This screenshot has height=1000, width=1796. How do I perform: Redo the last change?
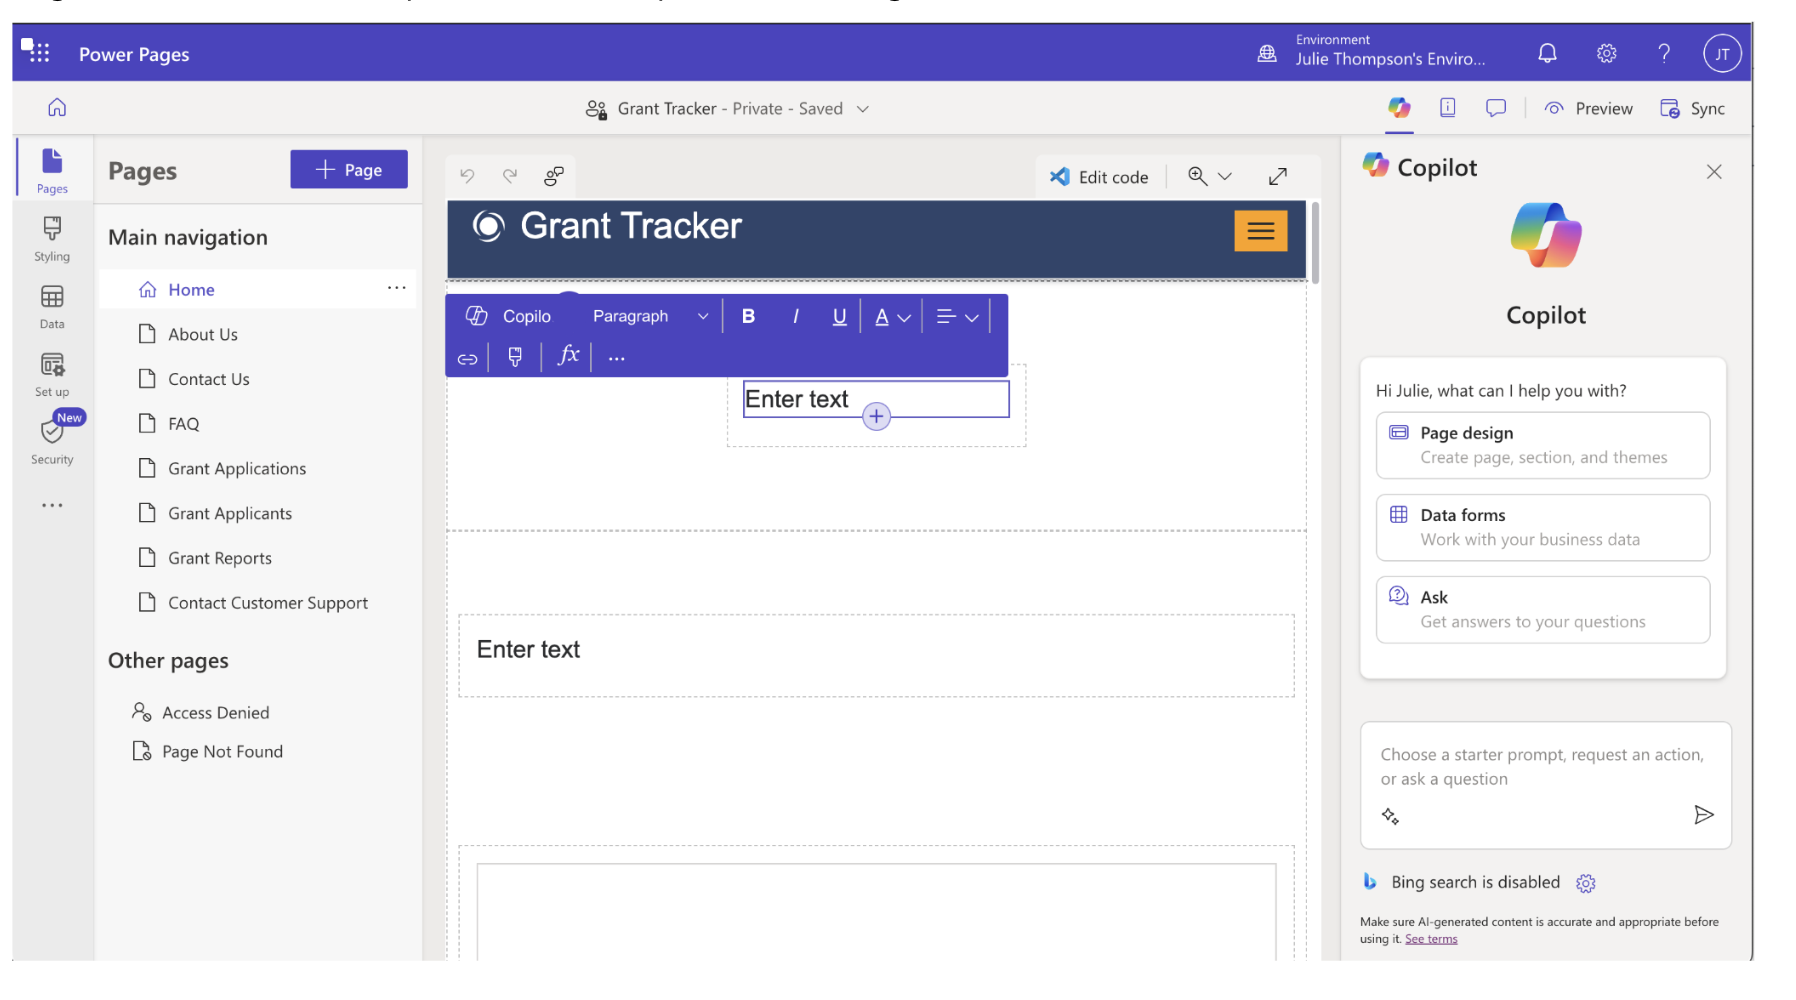510,177
